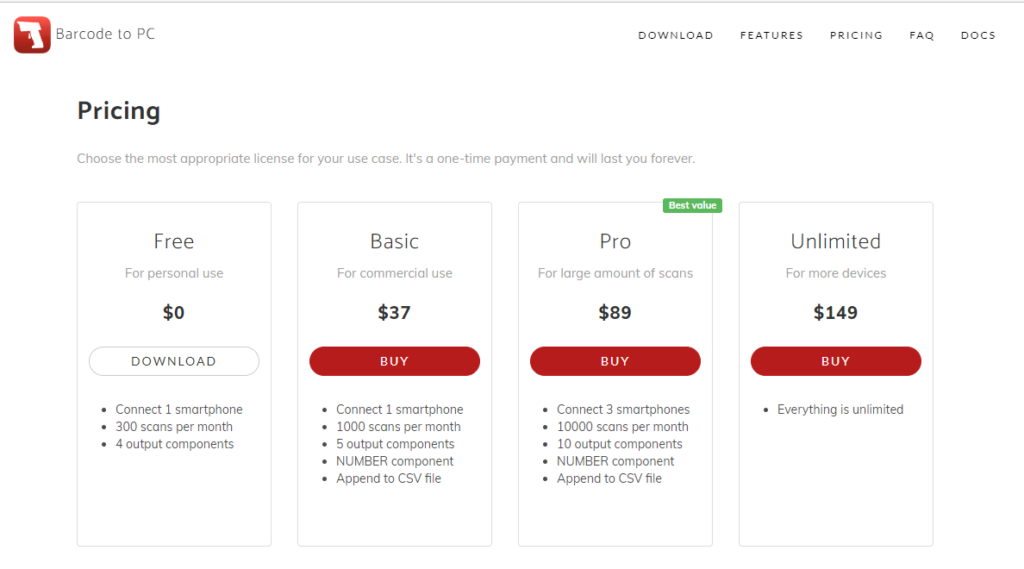Screen dimensions: 1024x569
Task: Select the Basic plan heading
Action: [x=394, y=242]
